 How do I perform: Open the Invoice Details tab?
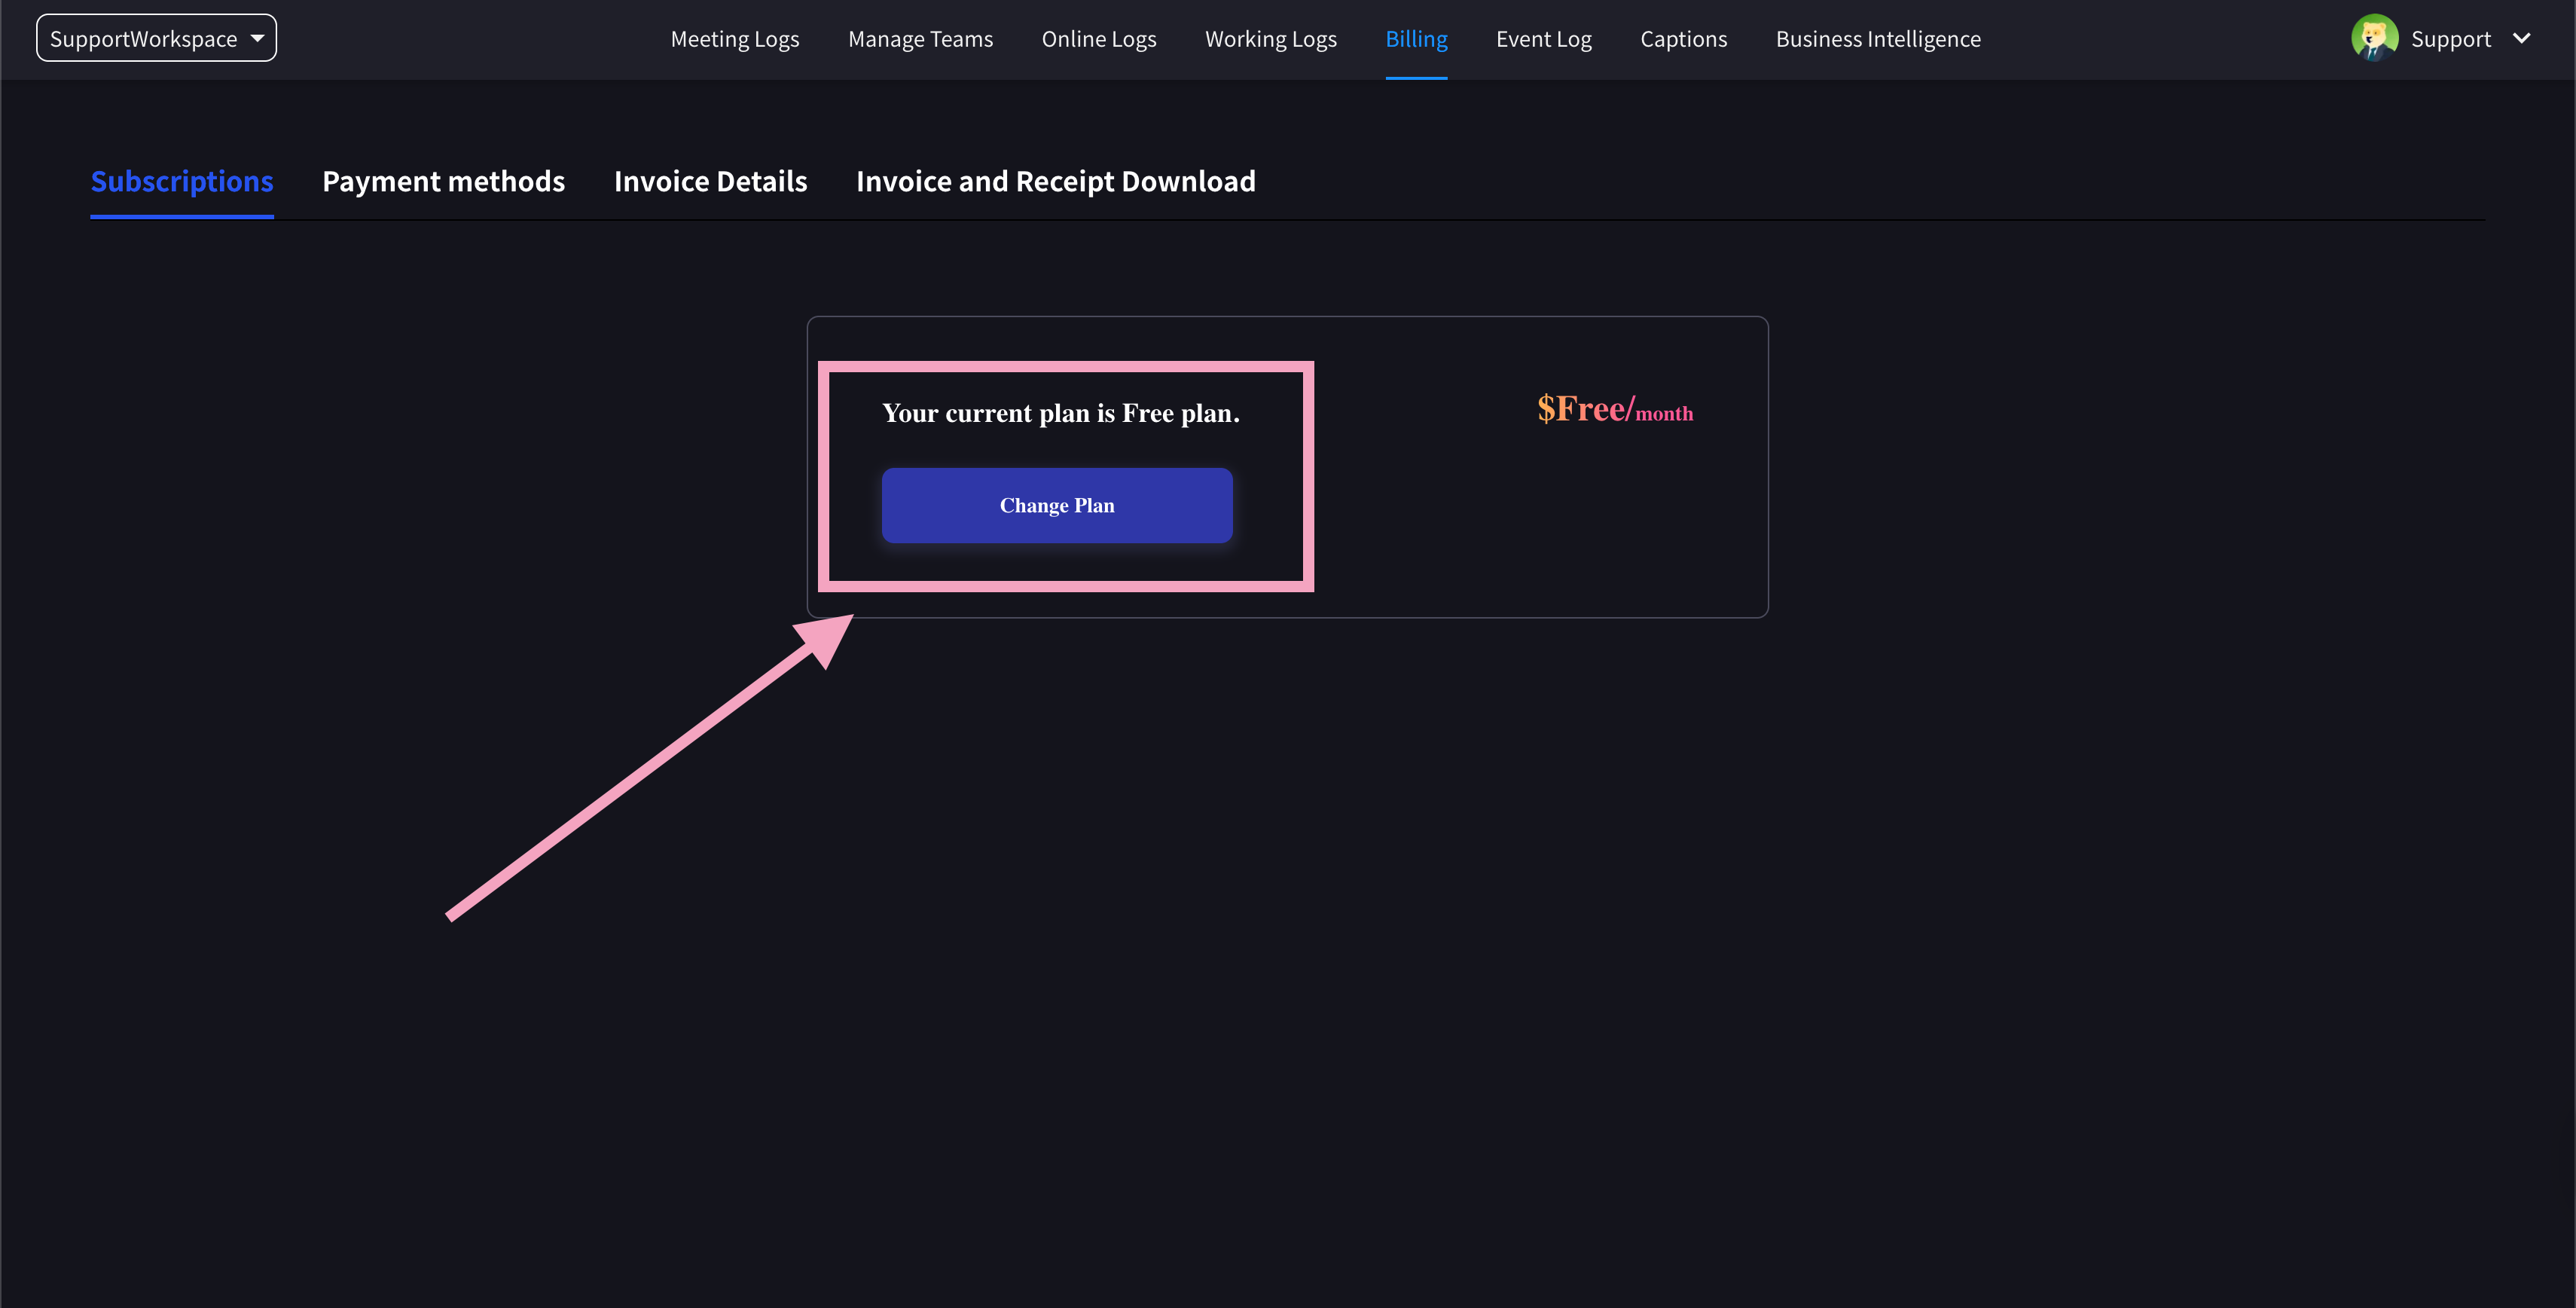coord(710,181)
